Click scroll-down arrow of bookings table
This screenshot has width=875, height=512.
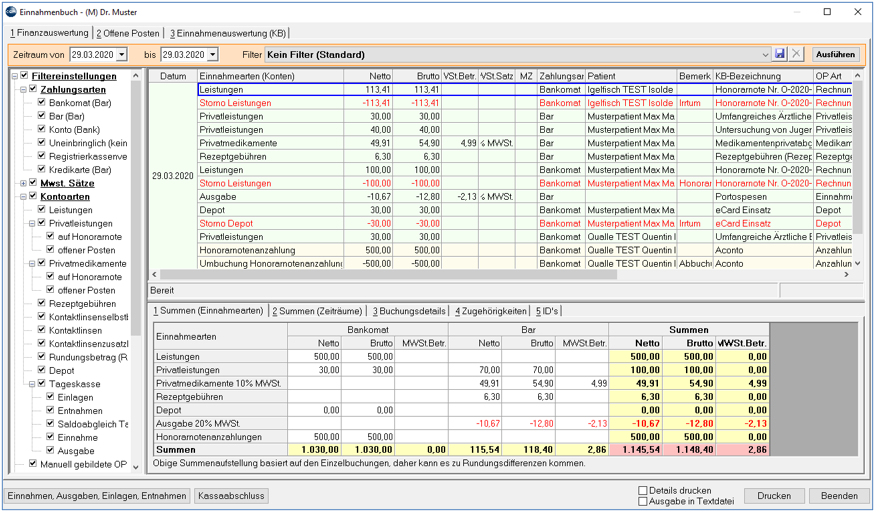[x=857, y=263]
